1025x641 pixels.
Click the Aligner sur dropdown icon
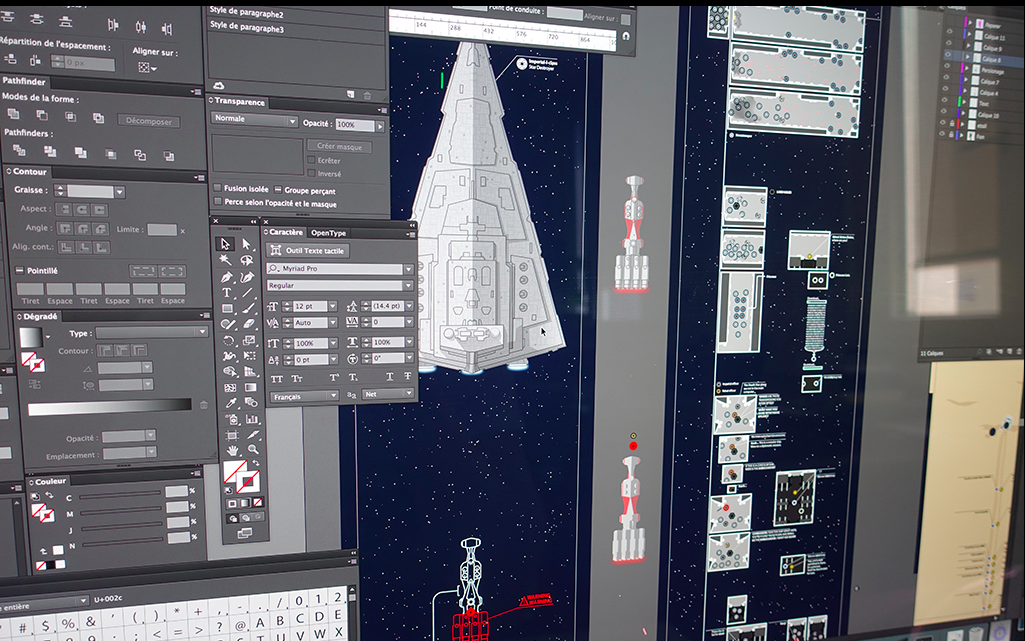[147, 67]
